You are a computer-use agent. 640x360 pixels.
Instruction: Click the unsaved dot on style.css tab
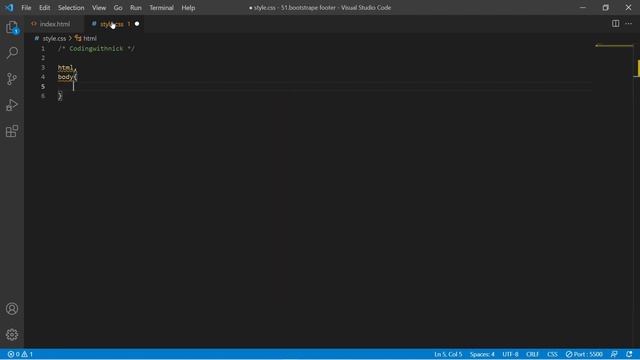137,24
